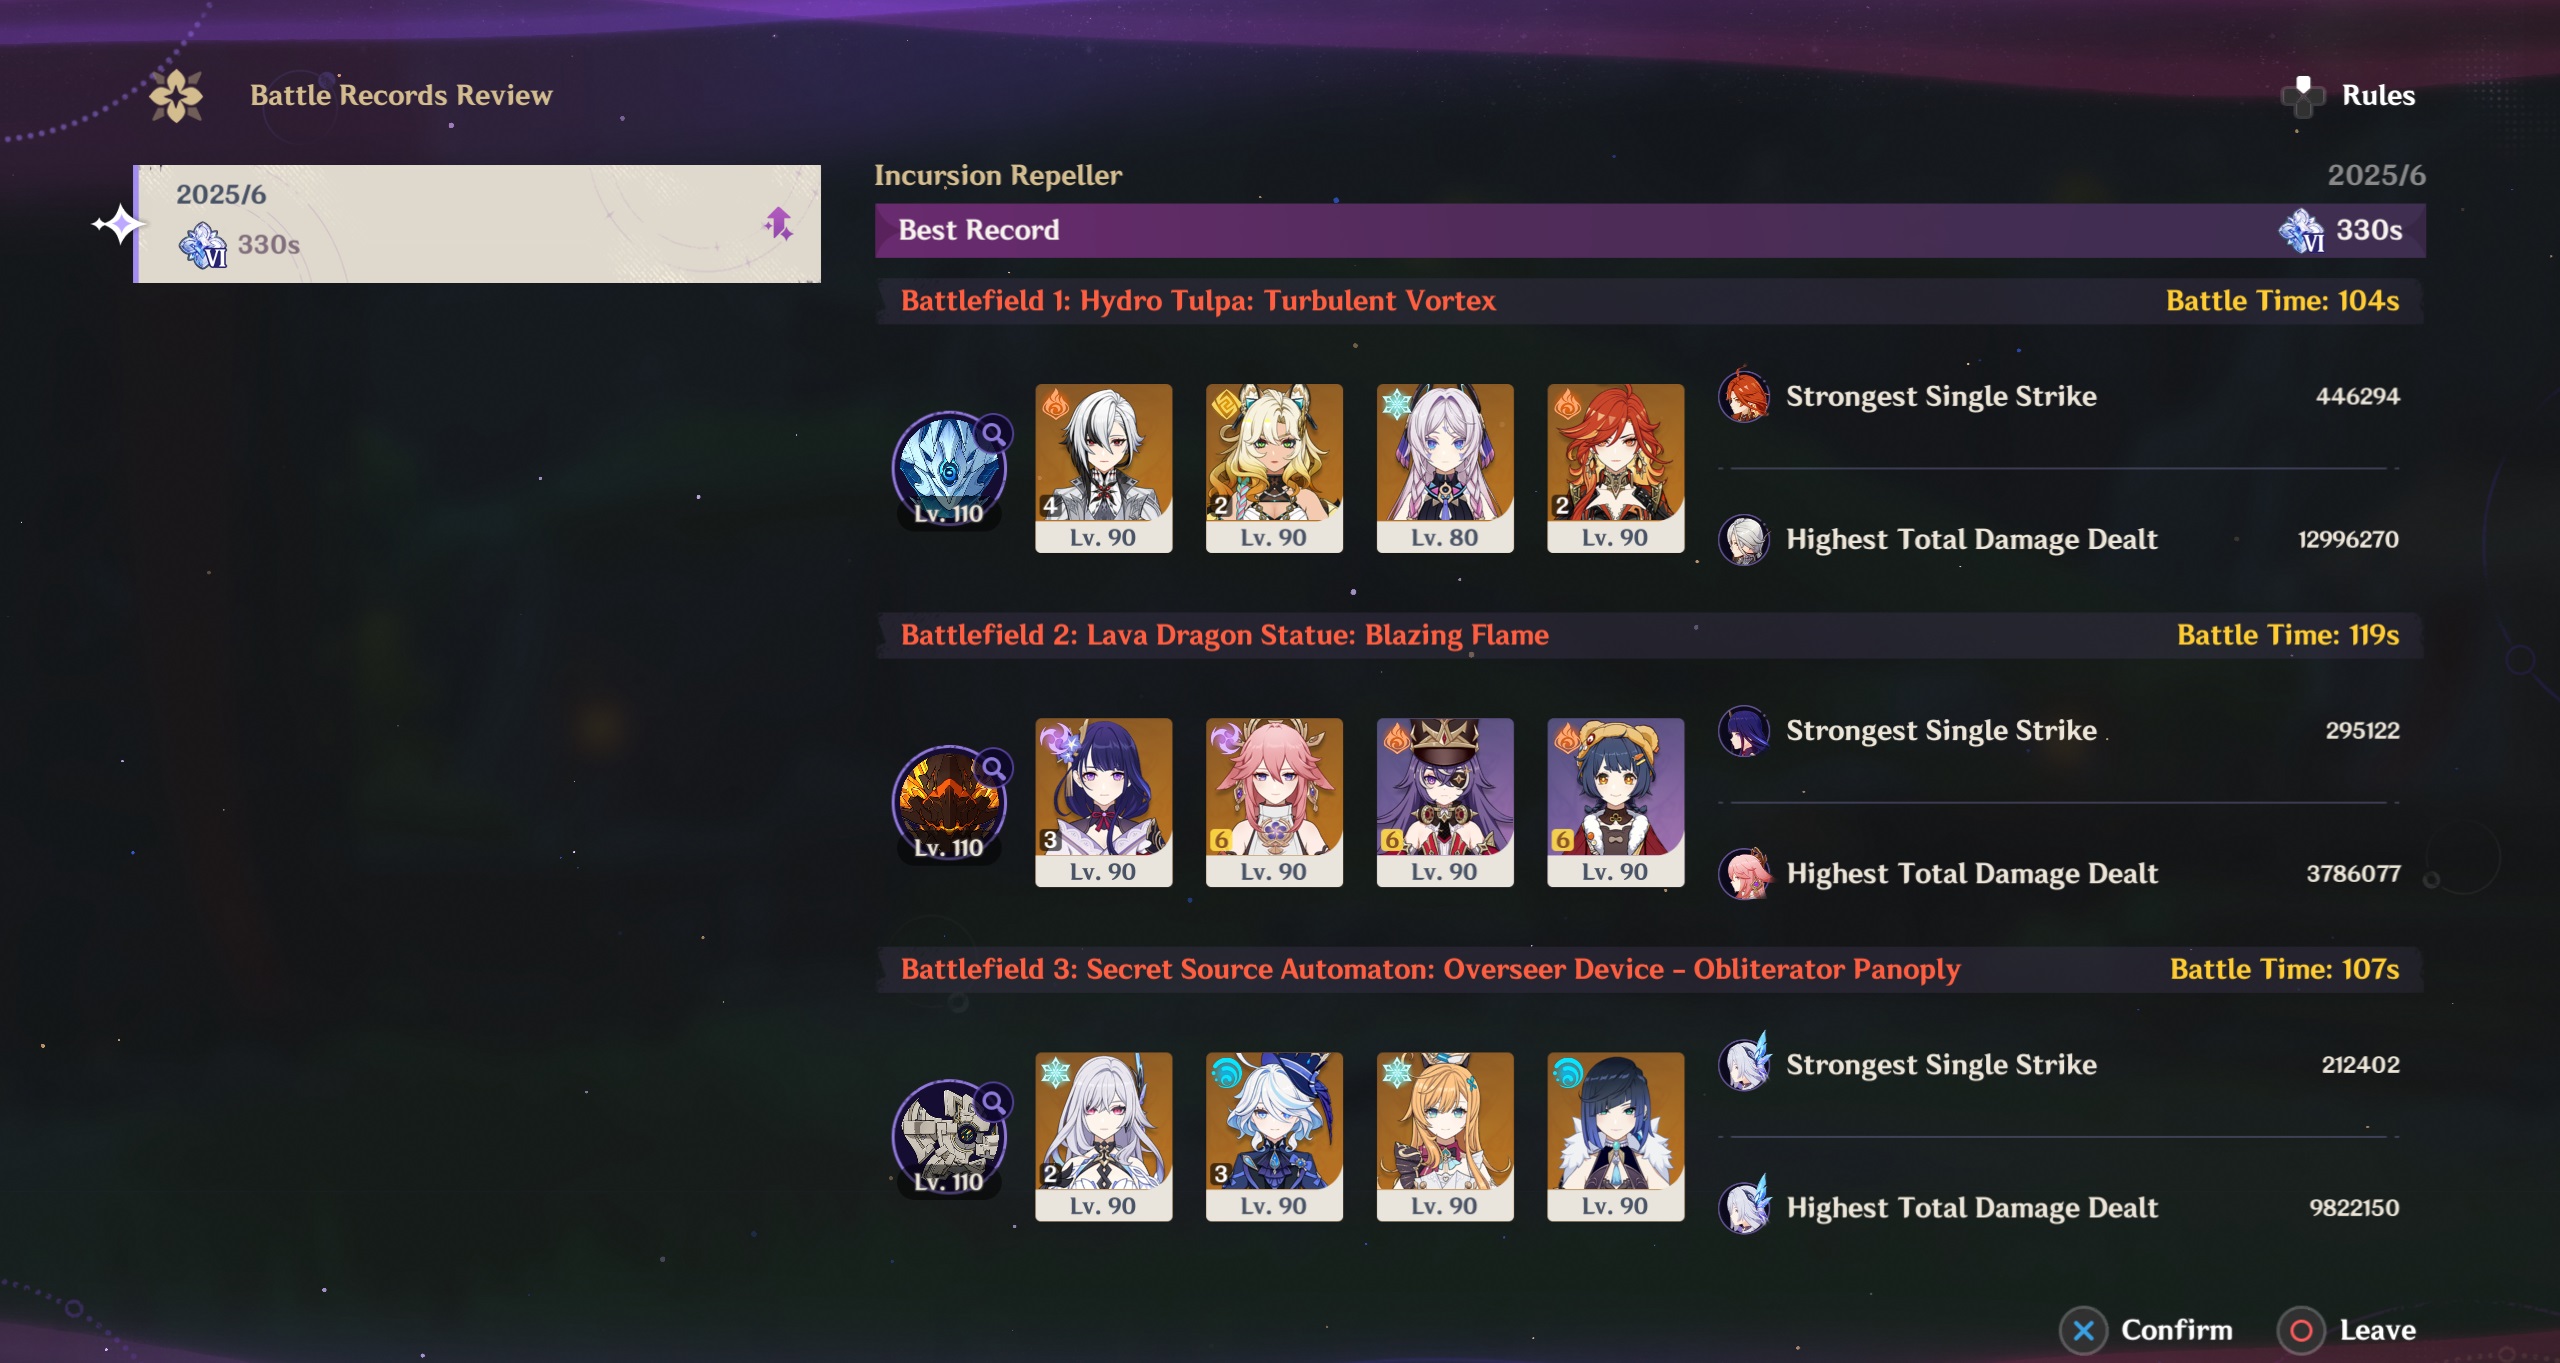Inspect the Secret Source Automaton boss icon
The width and height of the screenshot is (2560, 1363).
950,1138
